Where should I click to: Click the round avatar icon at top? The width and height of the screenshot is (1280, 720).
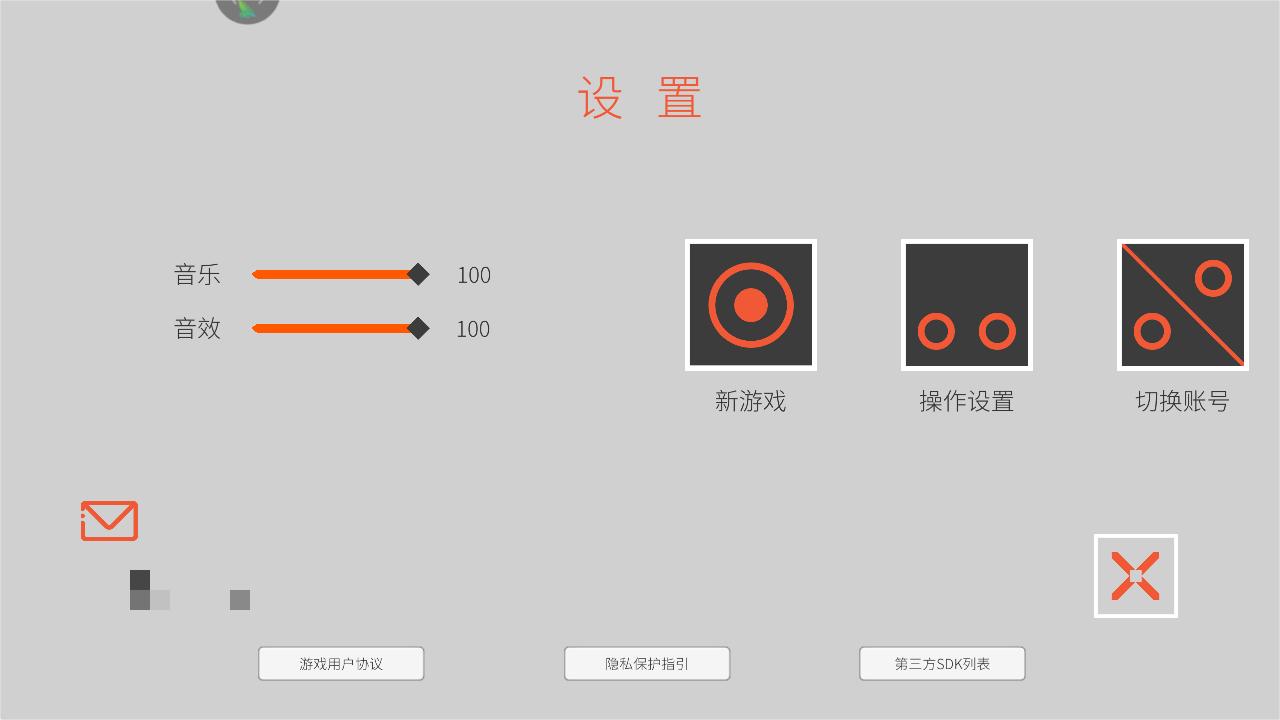(247, 10)
